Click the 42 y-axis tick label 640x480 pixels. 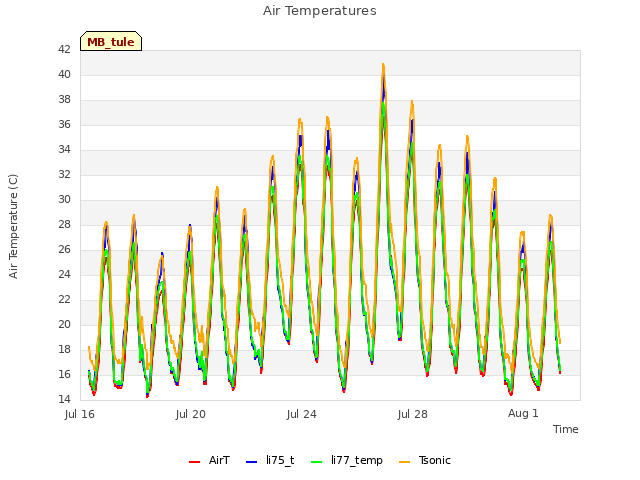click(64, 49)
